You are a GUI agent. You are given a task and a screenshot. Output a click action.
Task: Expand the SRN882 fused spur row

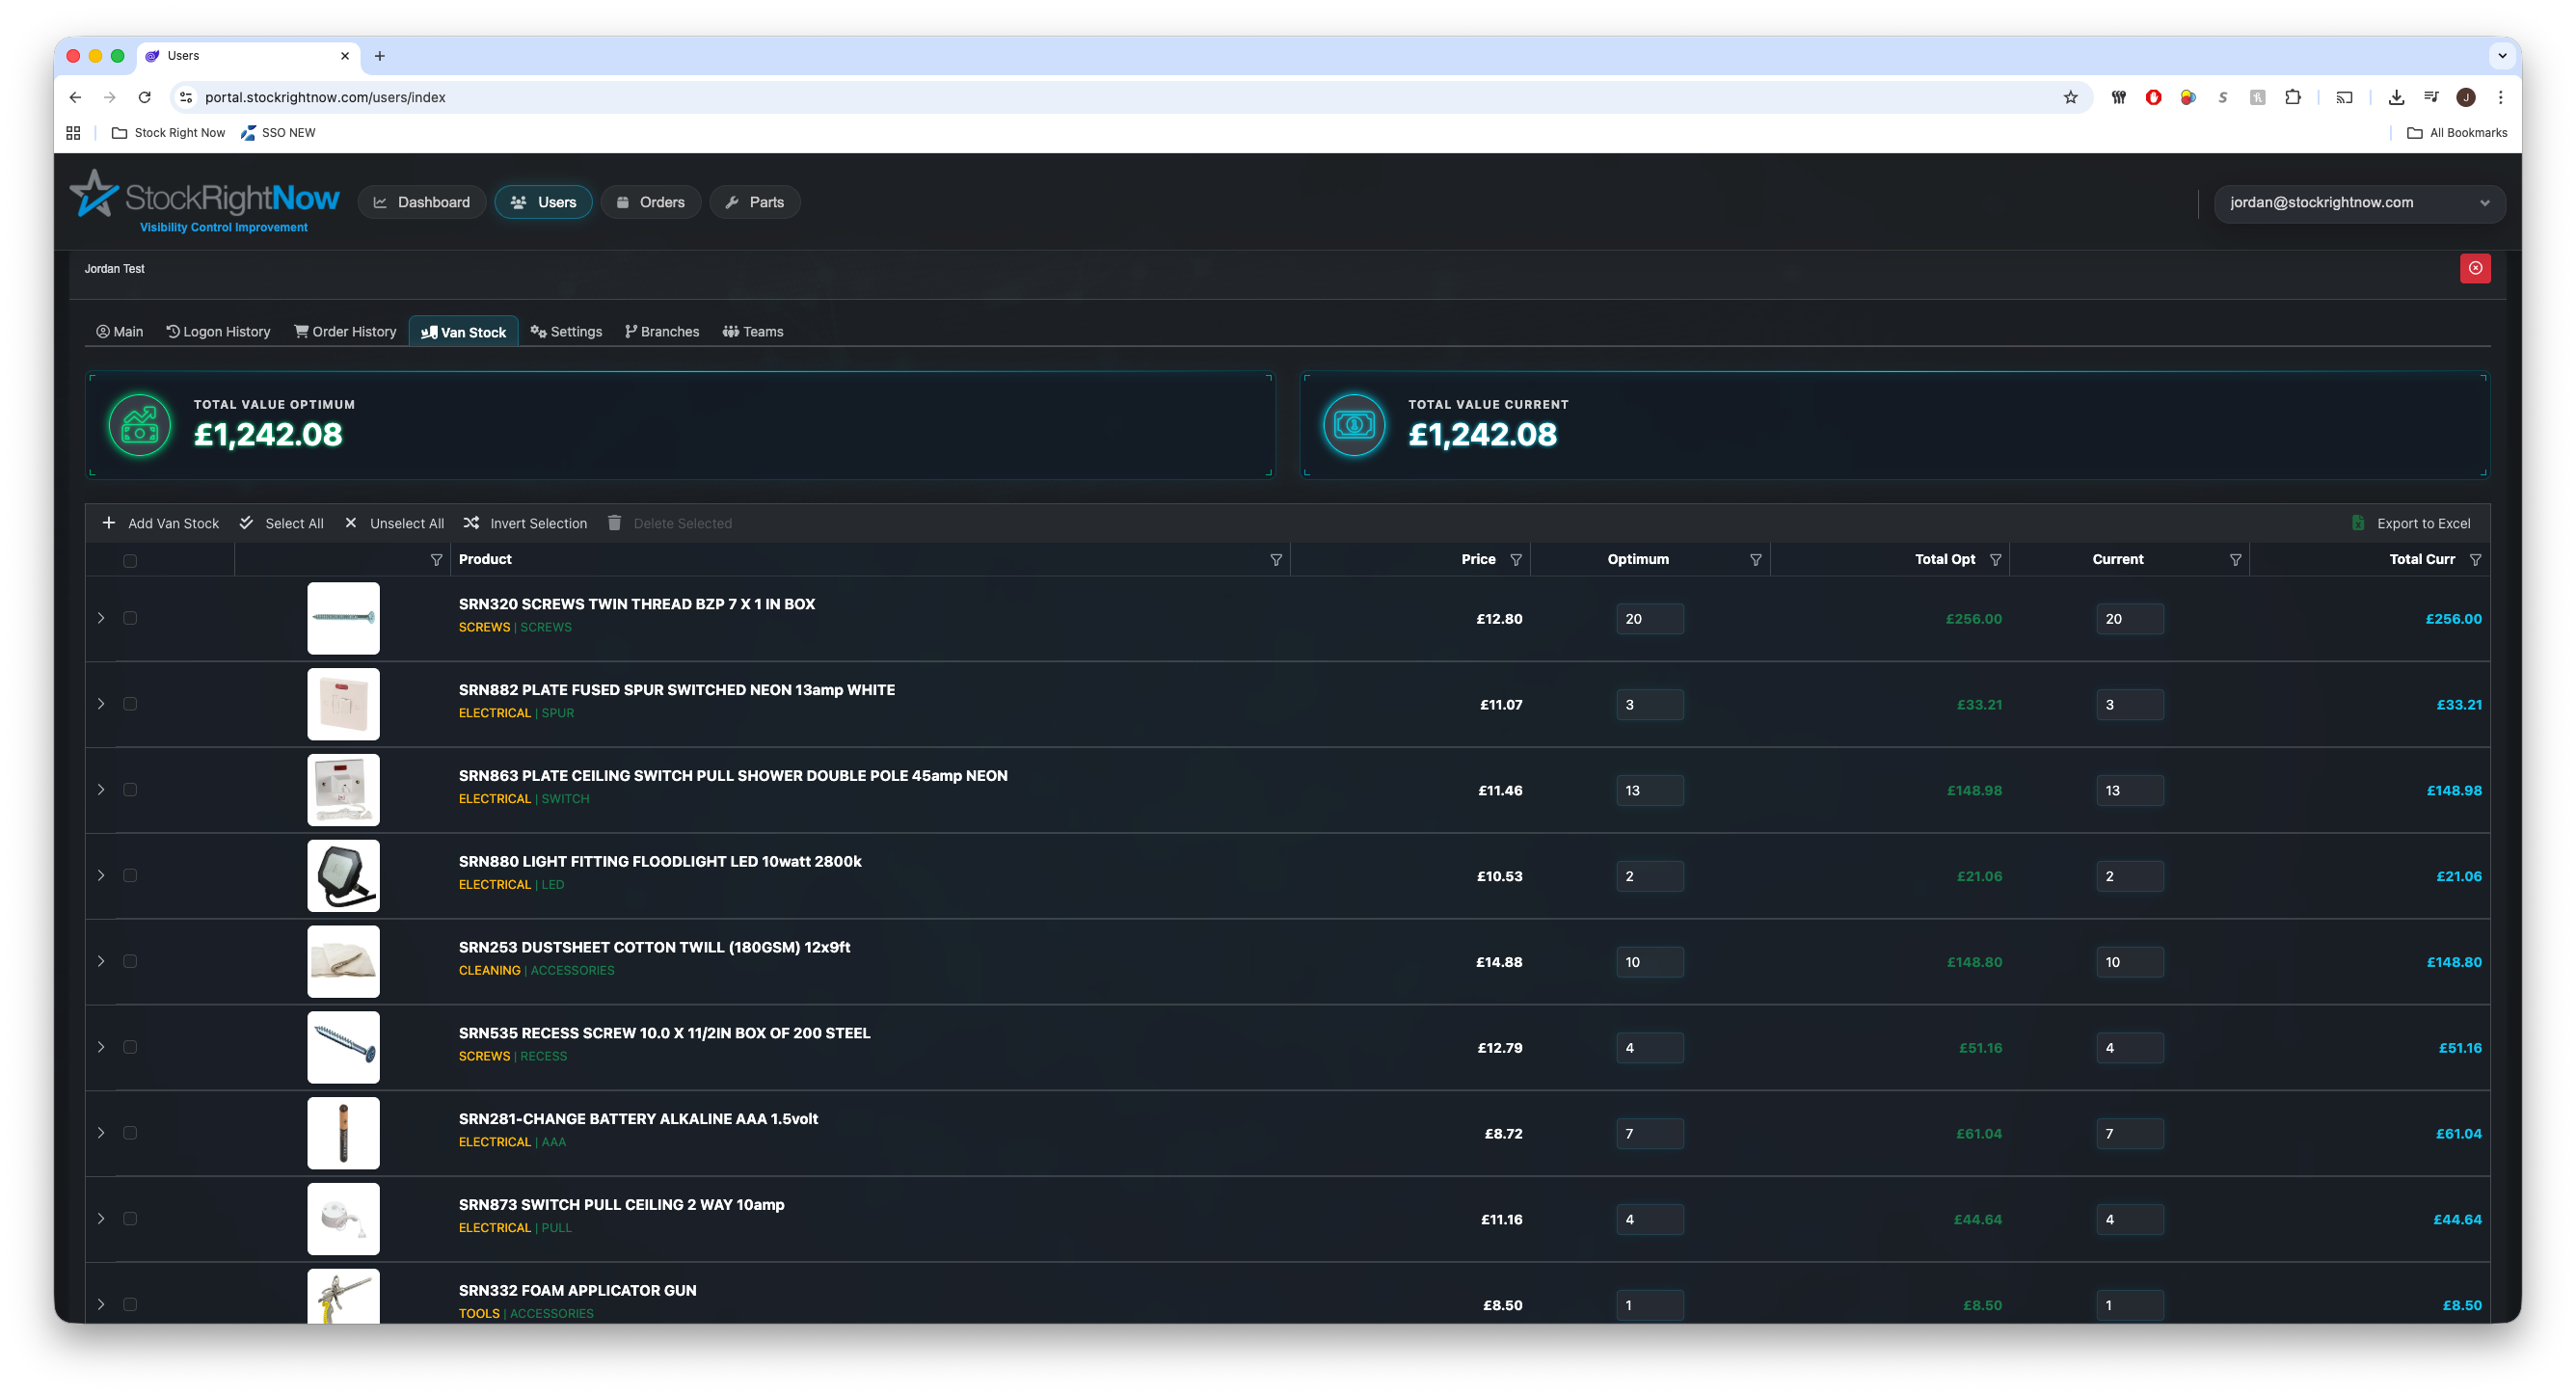(x=101, y=704)
